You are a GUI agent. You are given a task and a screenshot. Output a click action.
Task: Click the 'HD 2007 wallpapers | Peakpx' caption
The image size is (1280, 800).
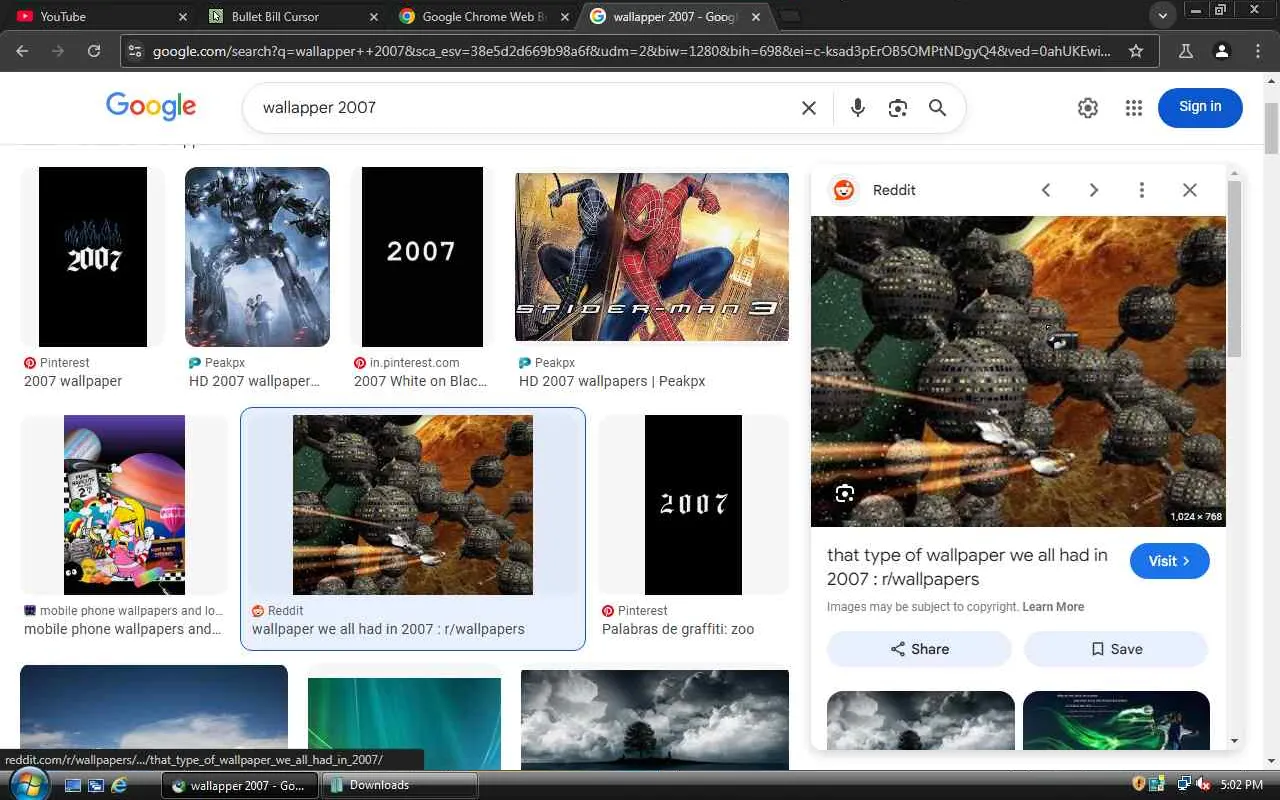[612, 381]
